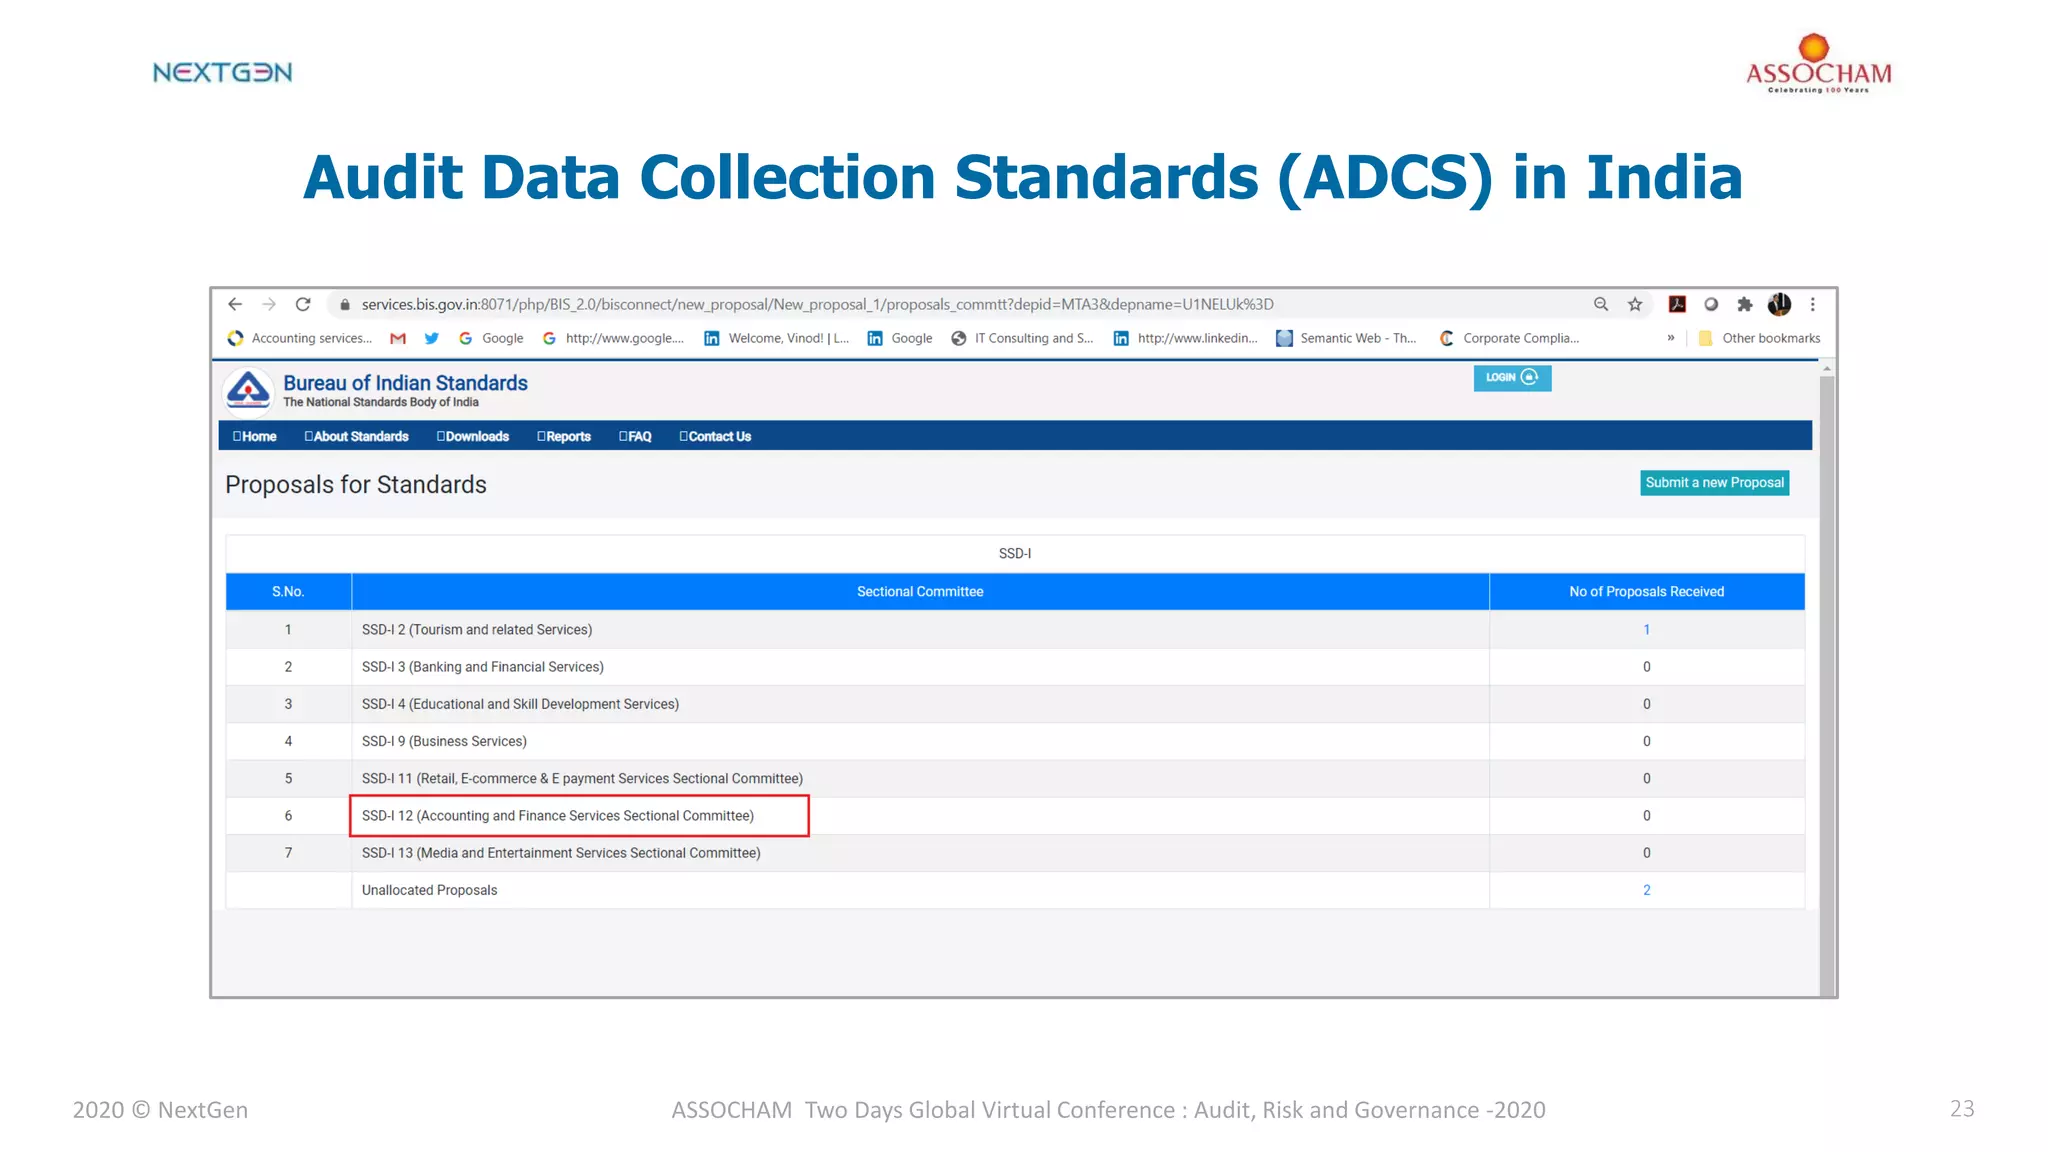Select SSD-I 11 Retail, E-commerce row
The image size is (2048, 1152).
(x=582, y=778)
